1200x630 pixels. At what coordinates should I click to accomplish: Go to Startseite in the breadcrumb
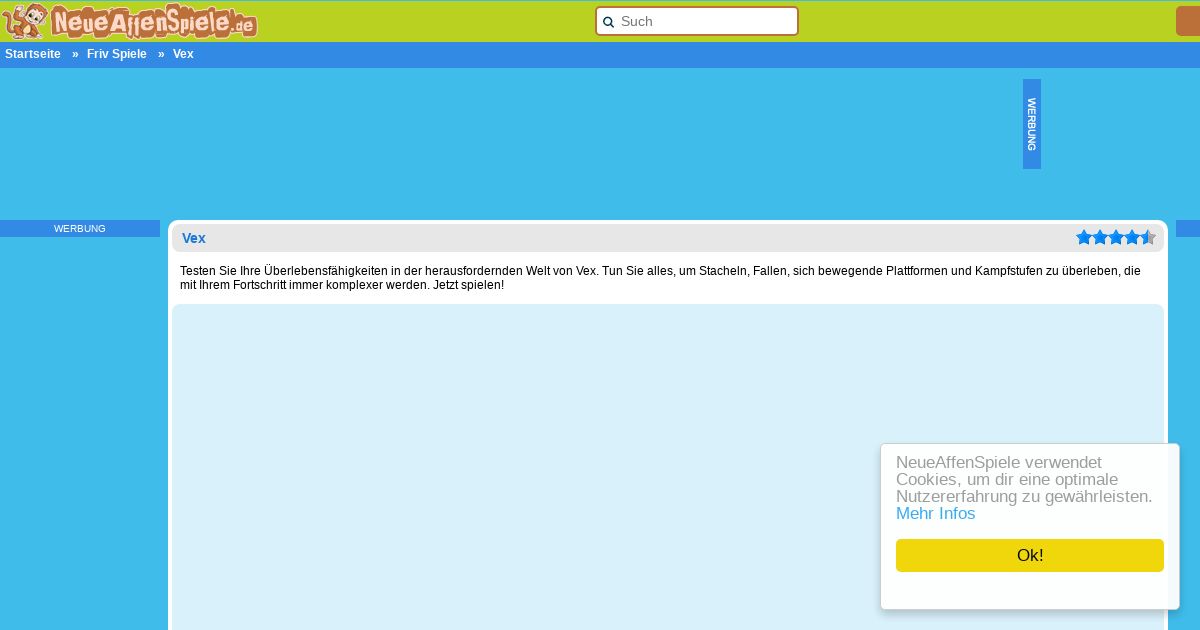click(33, 54)
